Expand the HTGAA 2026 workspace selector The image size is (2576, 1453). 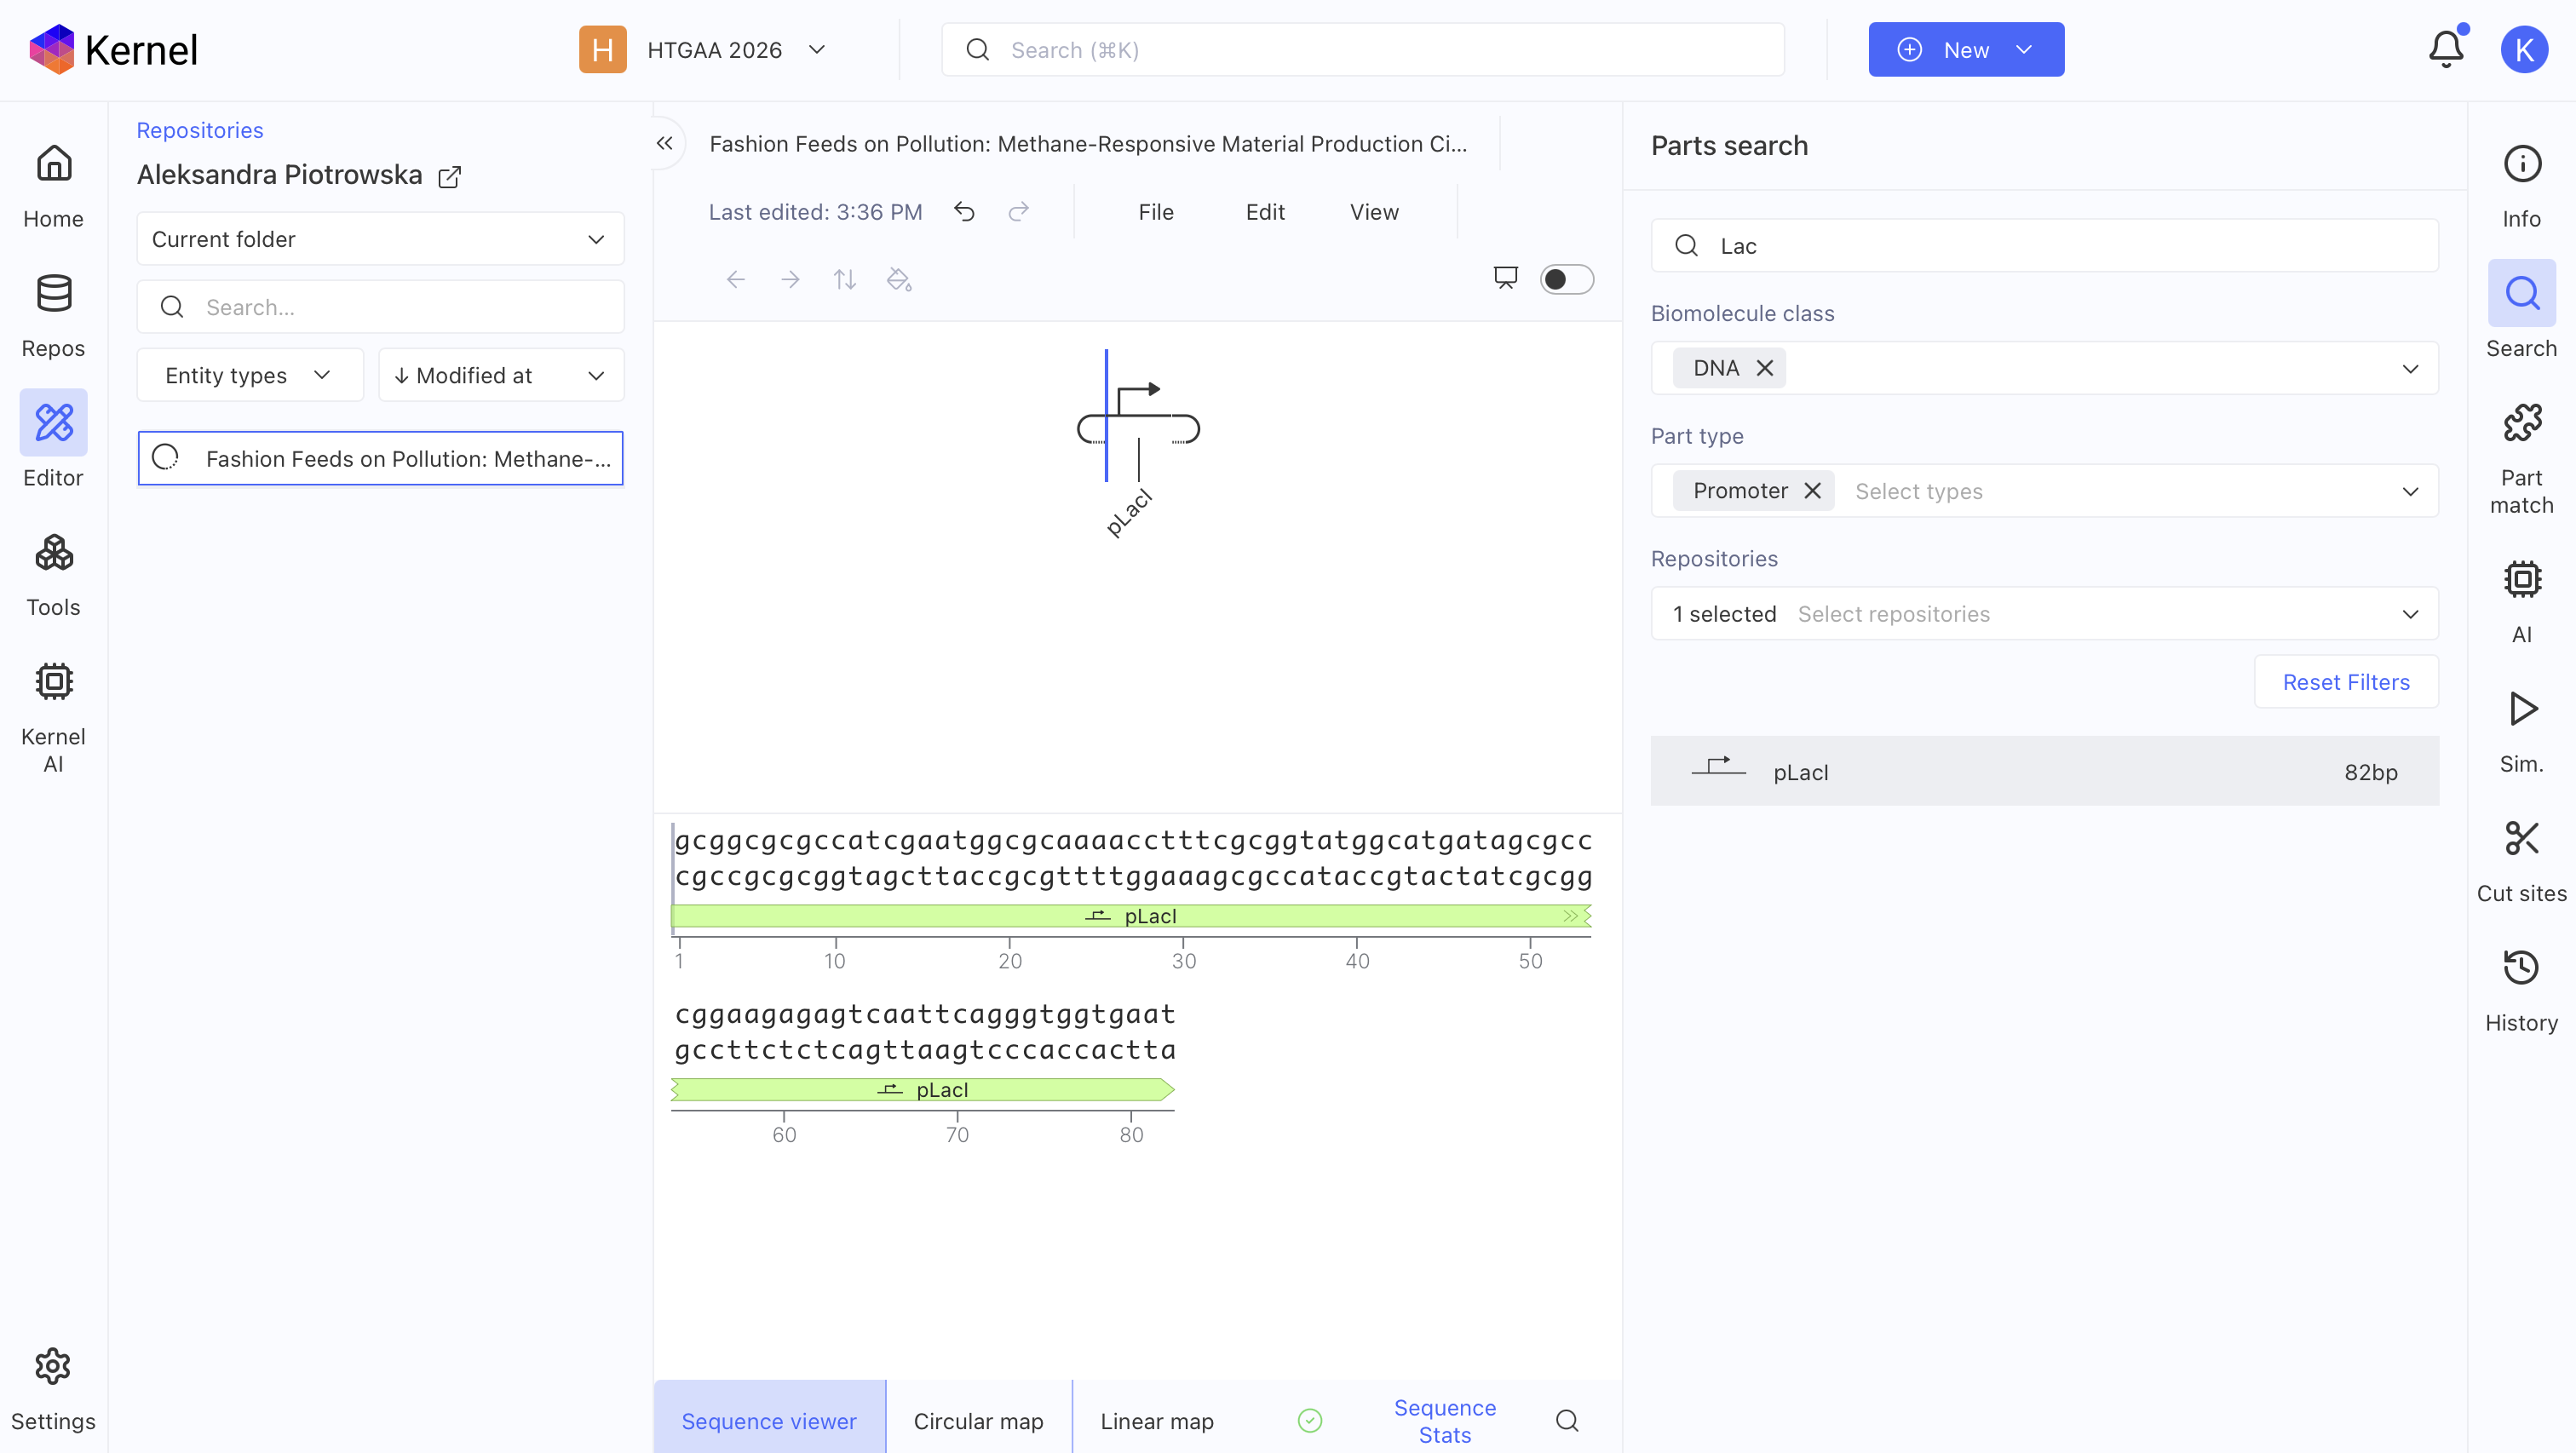click(702, 50)
